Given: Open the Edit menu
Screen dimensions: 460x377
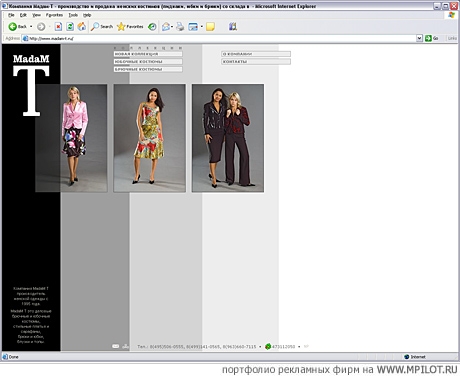Looking at the screenshot, I should tap(23, 15).
